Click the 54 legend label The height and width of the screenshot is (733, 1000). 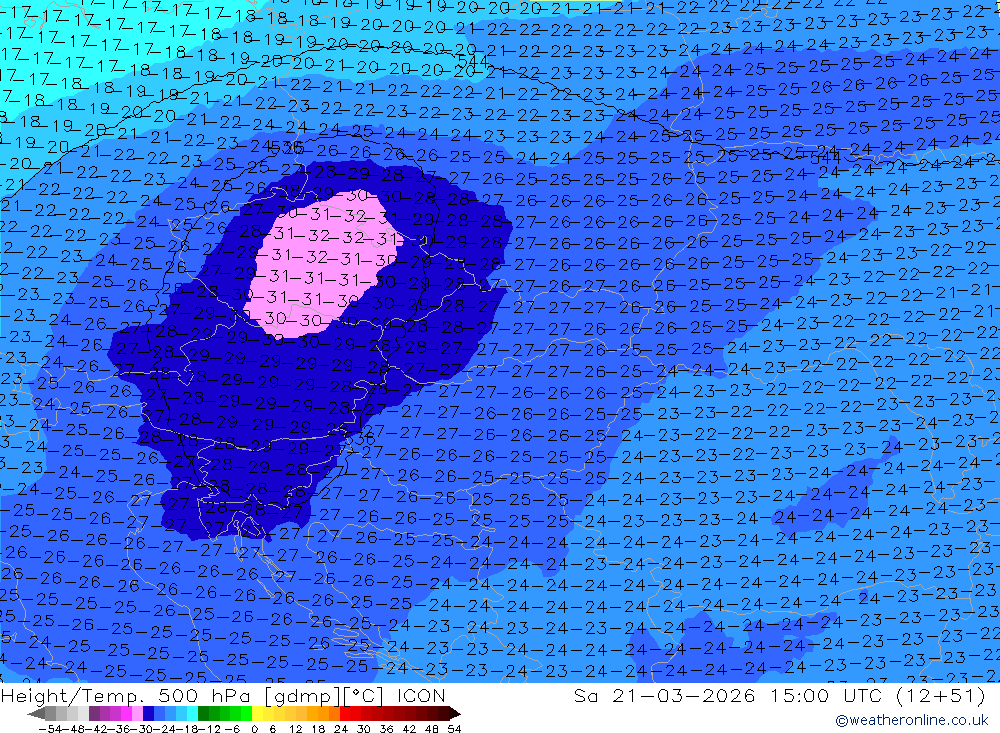click(454, 729)
